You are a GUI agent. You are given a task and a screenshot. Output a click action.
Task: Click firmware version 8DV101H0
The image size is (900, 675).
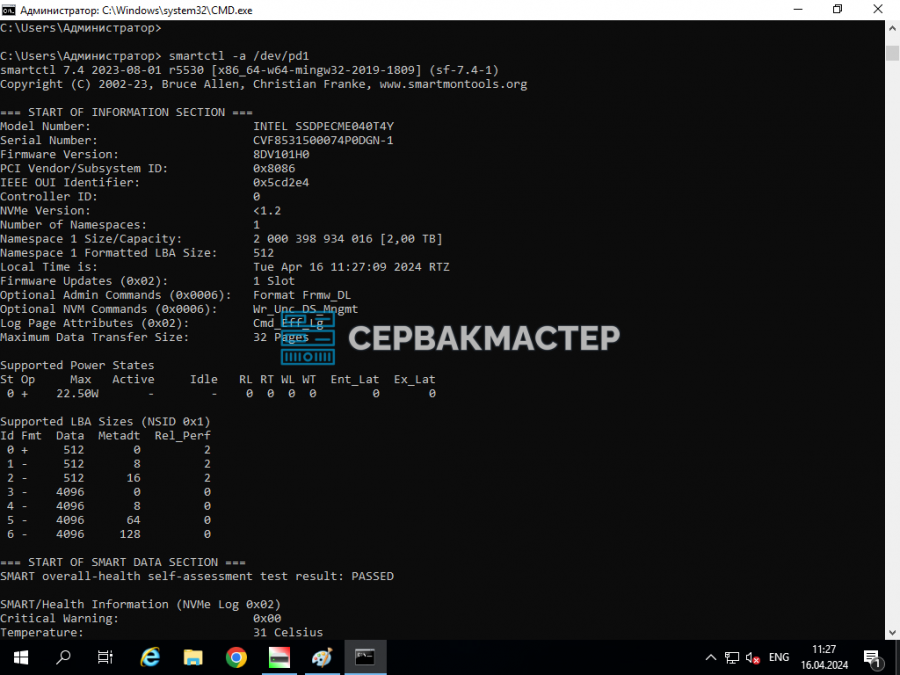(x=281, y=154)
